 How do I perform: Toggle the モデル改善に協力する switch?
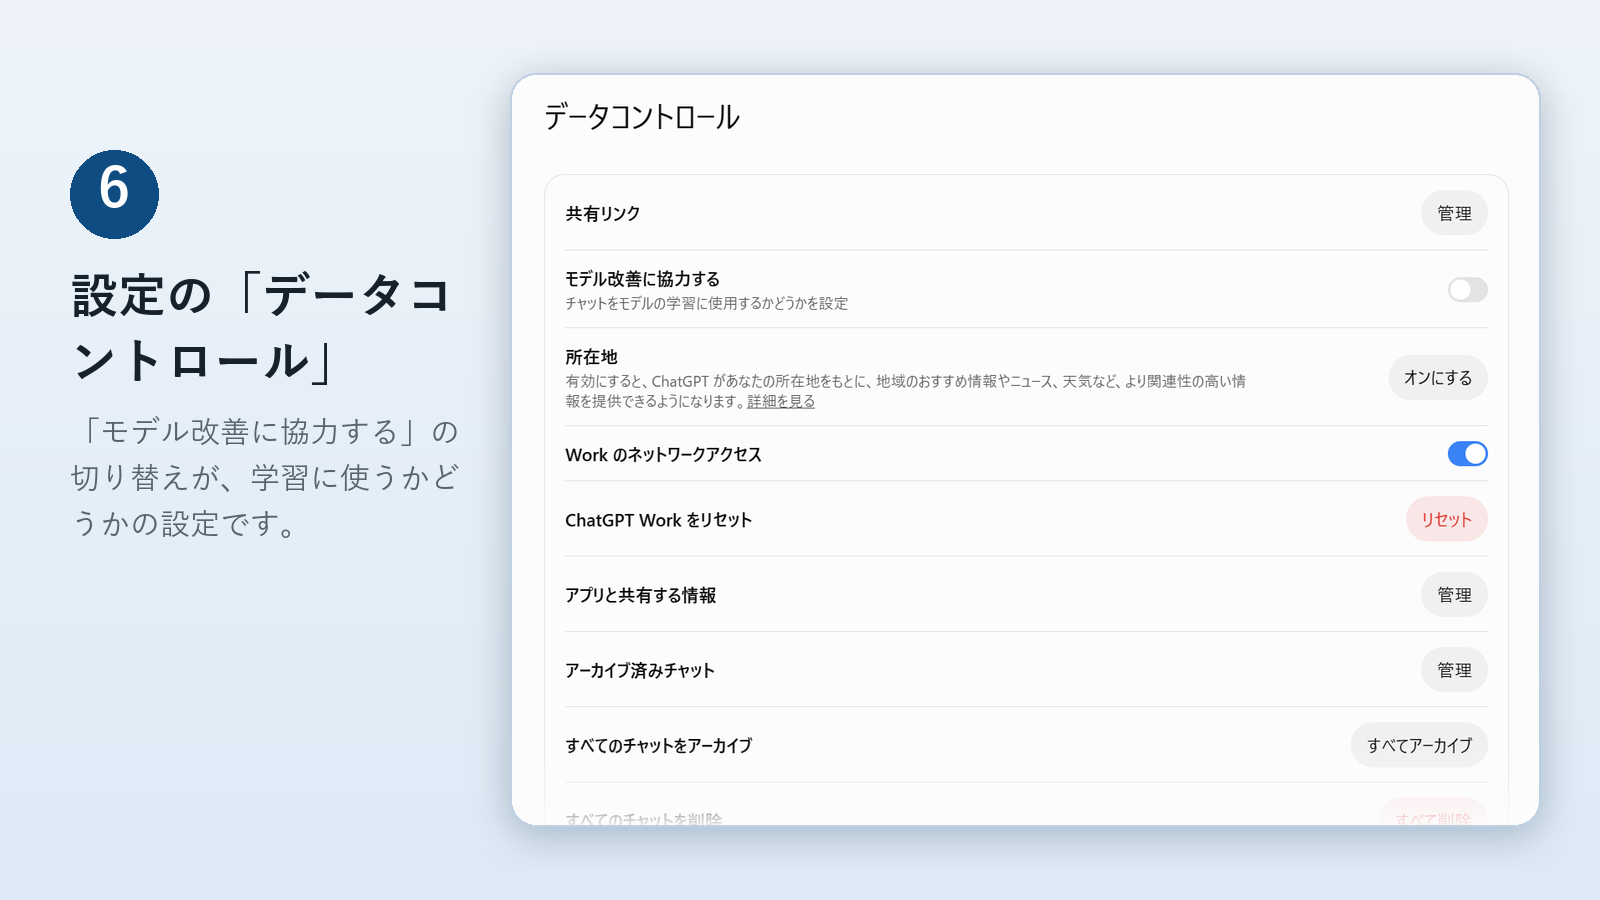pyautogui.click(x=1467, y=290)
